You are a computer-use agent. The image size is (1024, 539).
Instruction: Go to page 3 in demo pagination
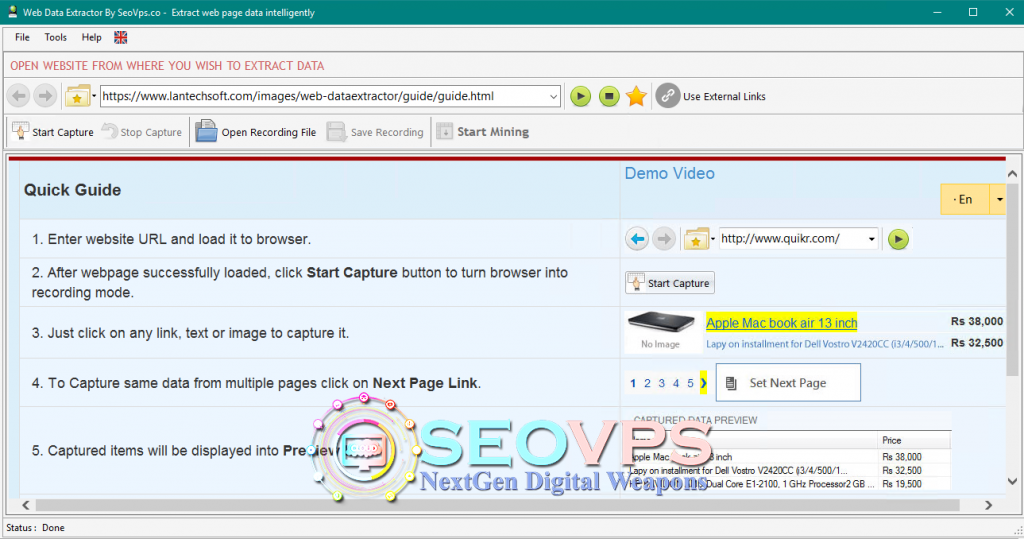point(662,384)
